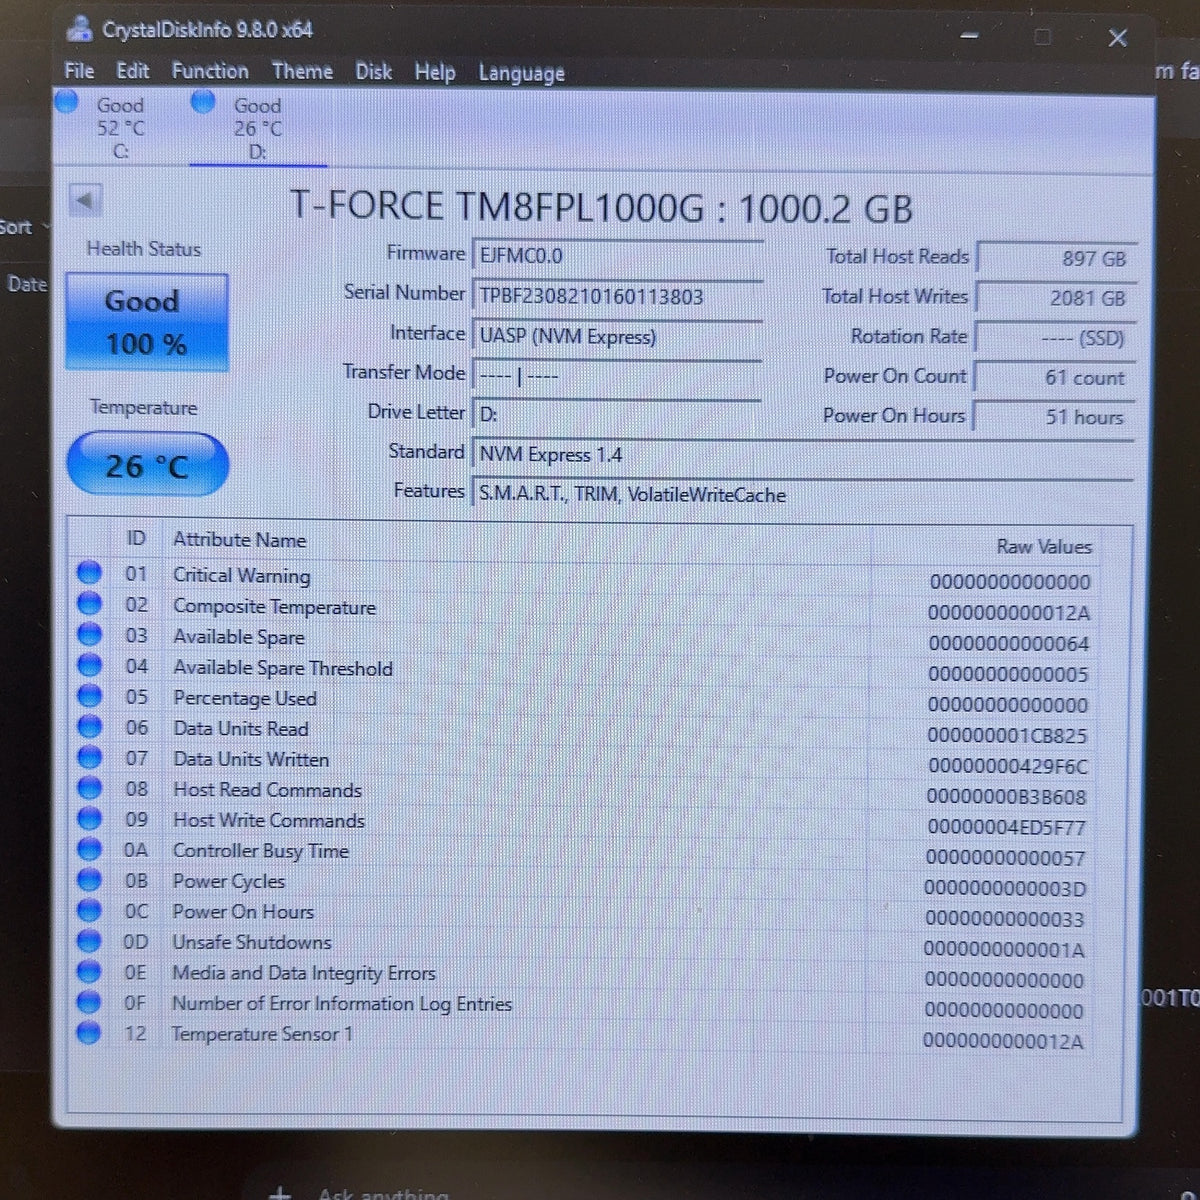1200x1200 pixels.
Task: Click the Serial Number field
Action: [x=617, y=296]
